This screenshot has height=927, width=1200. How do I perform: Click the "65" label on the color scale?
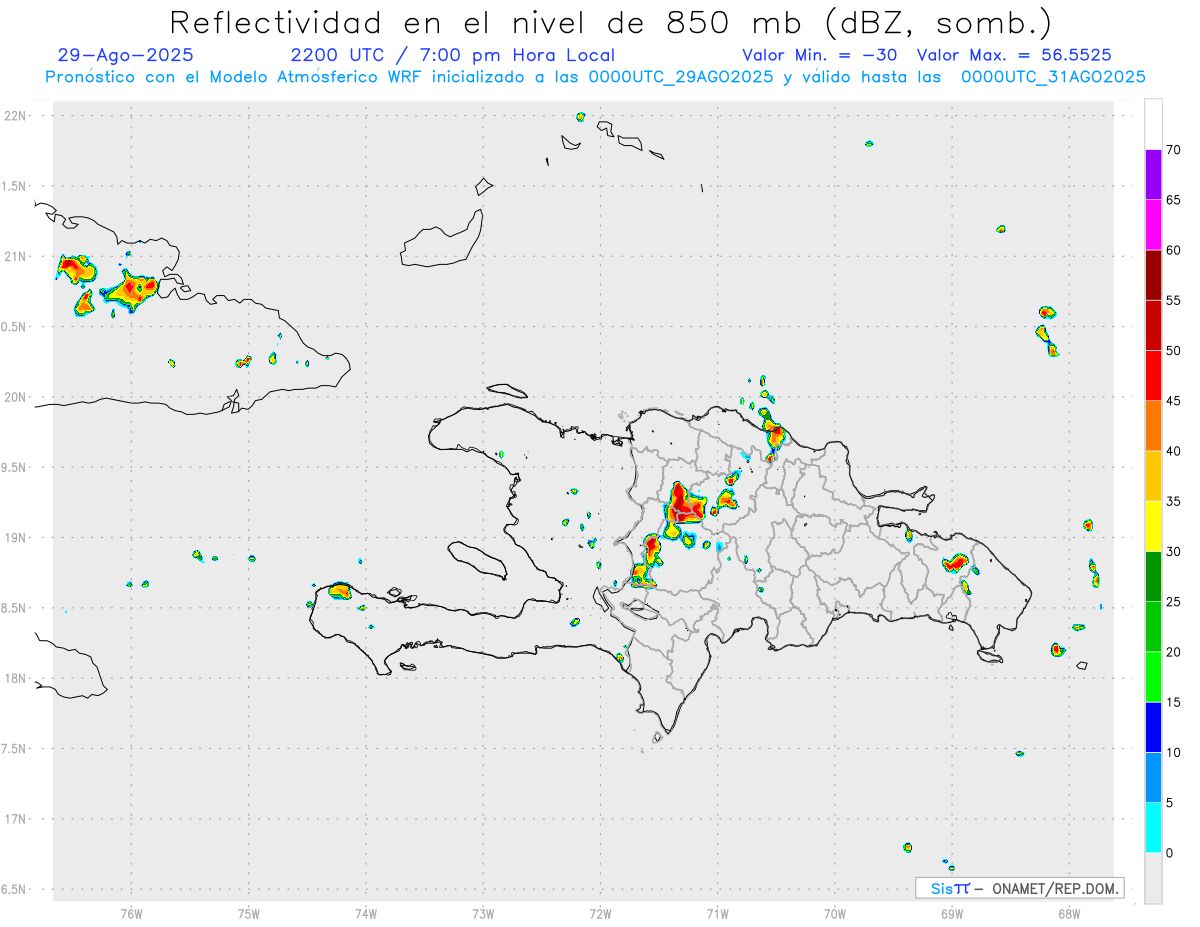point(1173,200)
